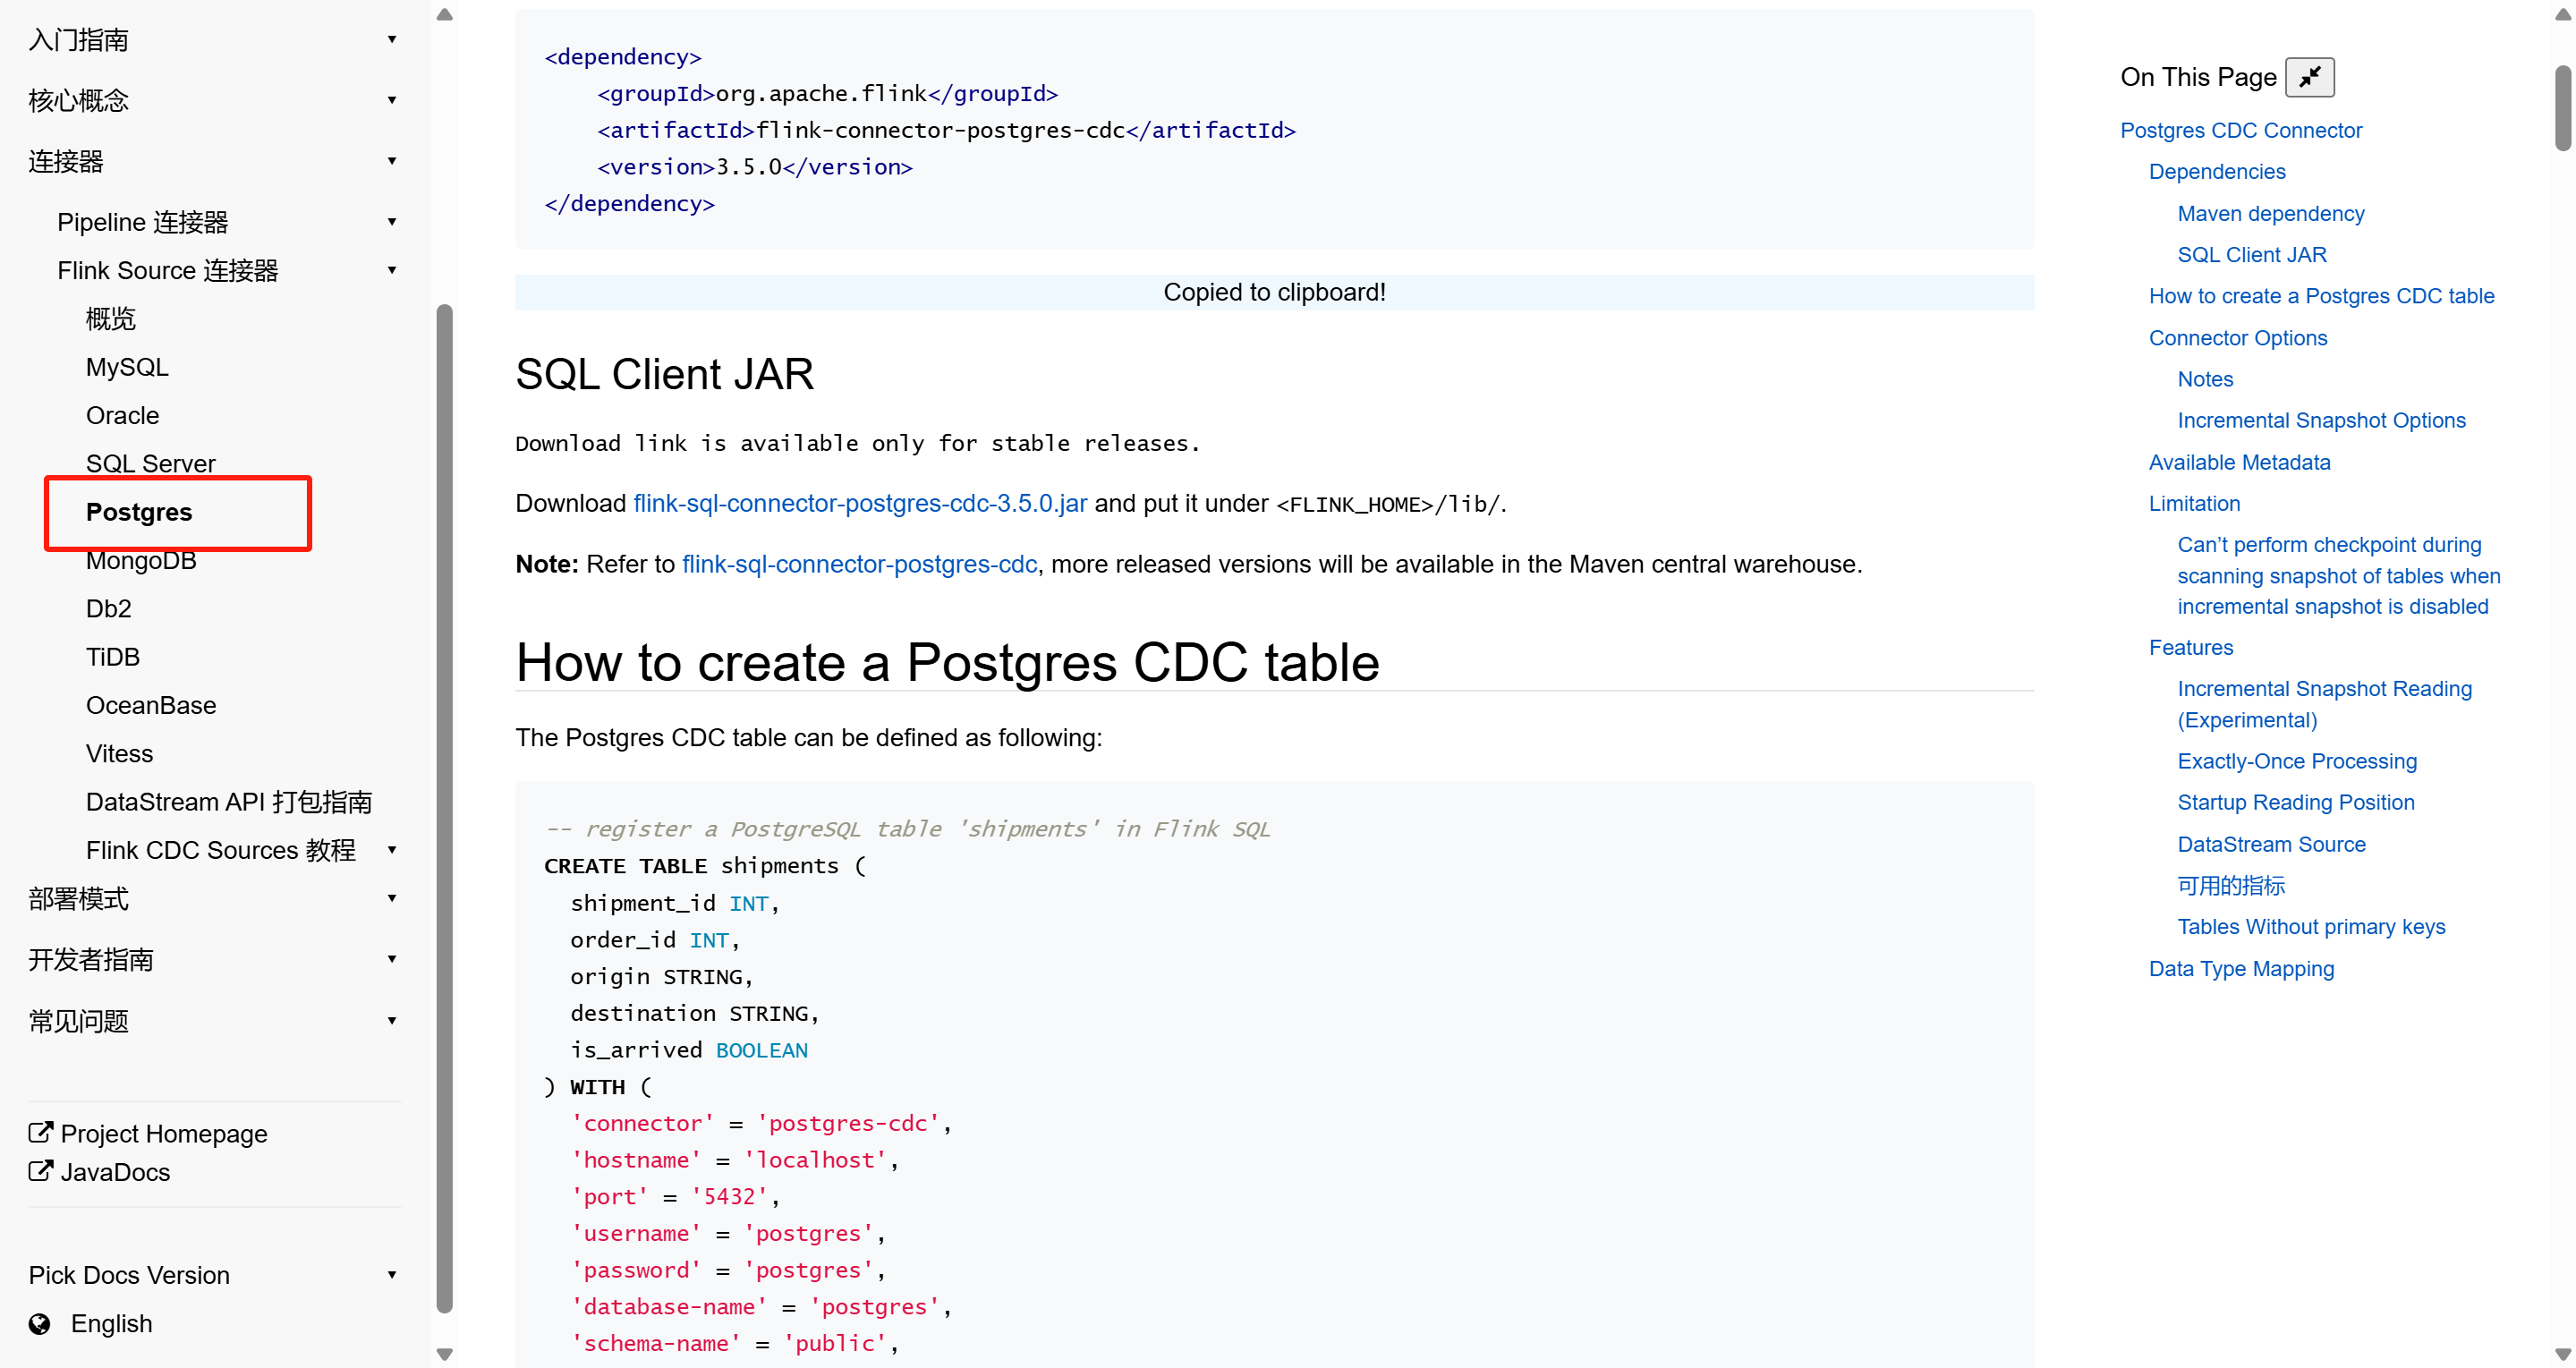This screenshot has height=1368, width=2576.
Task: Jump to Connector Options section
Action: click(2237, 338)
